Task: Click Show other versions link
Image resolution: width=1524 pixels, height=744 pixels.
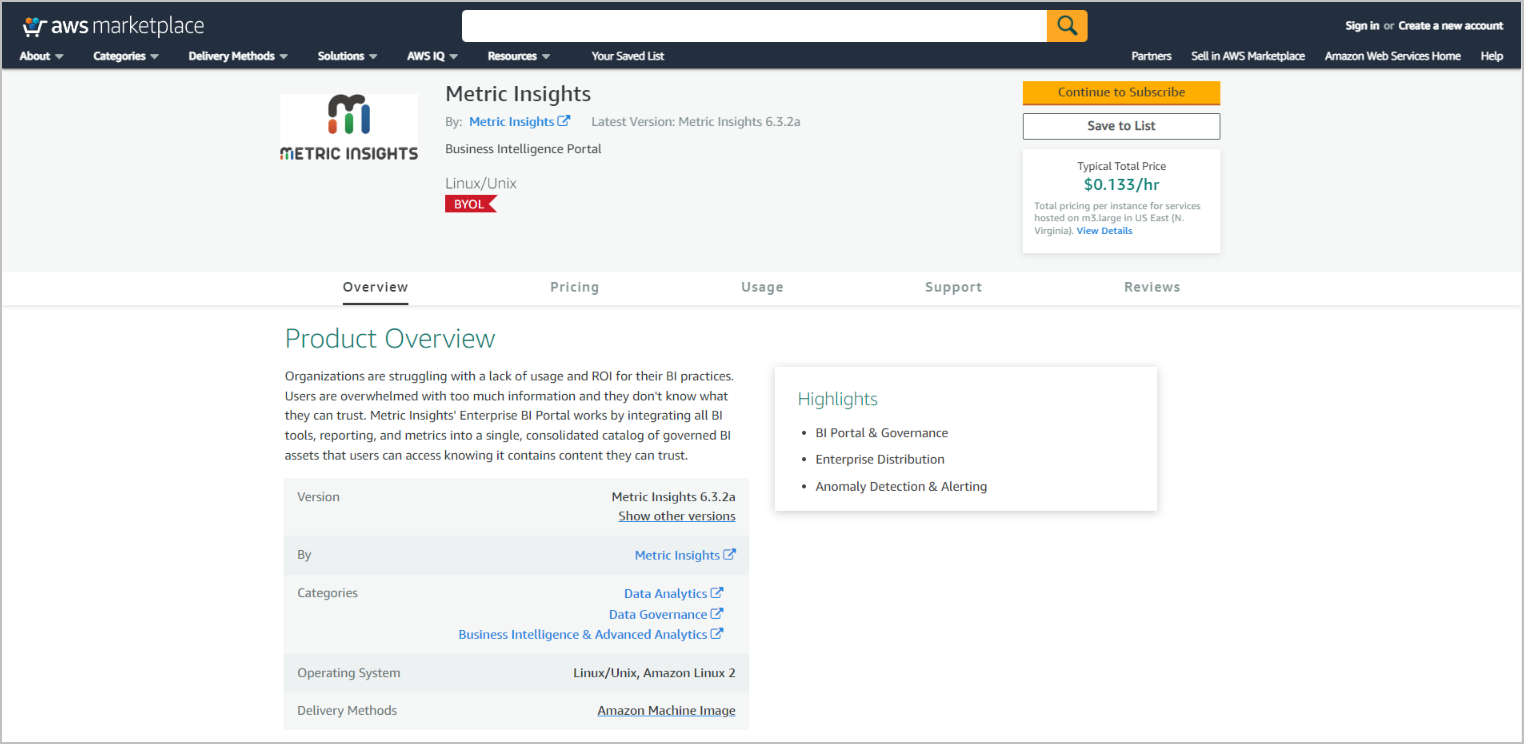Action: coord(677,516)
